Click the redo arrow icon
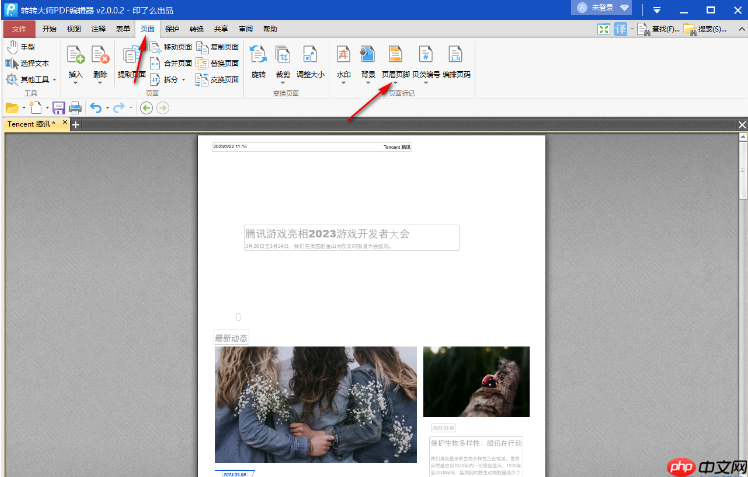 click(119, 108)
